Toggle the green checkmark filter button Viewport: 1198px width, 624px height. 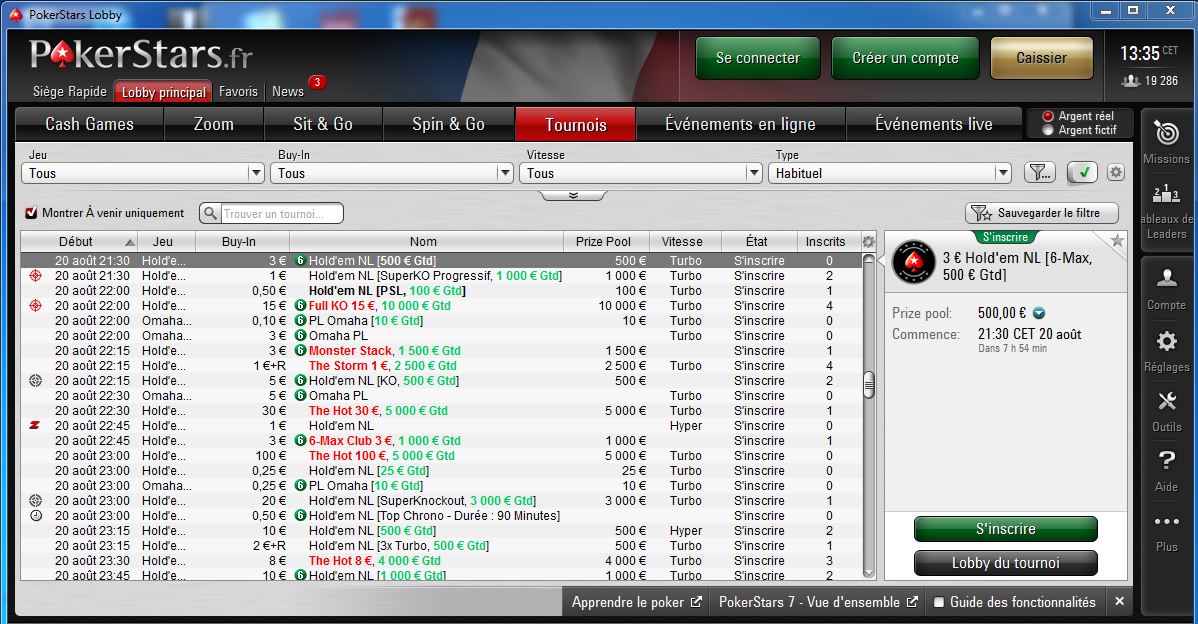(x=1082, y=173)
